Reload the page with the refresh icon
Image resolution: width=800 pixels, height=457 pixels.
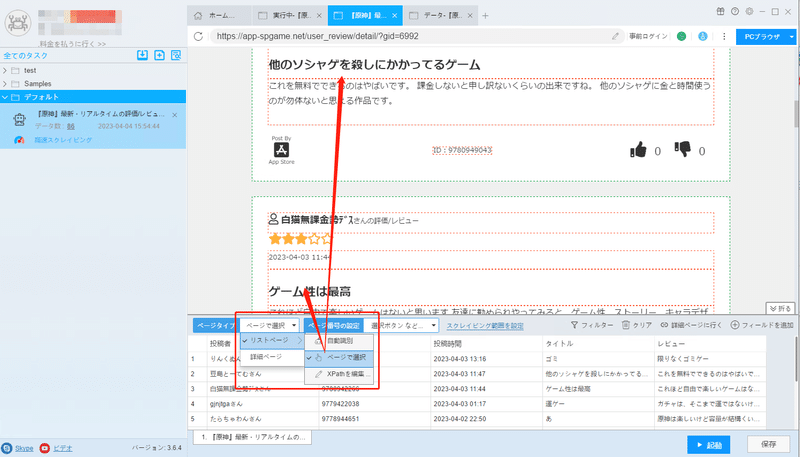click(198, 36)
